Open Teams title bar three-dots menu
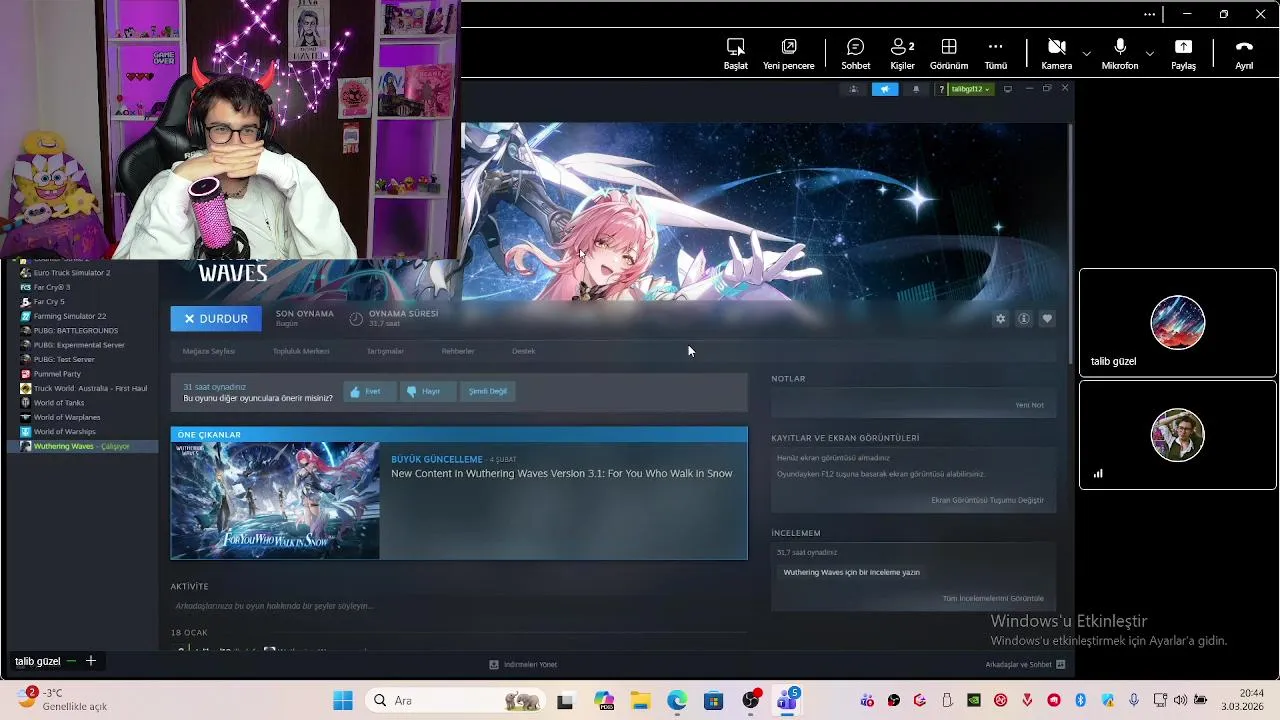Image resolution: width=1280 pixels, height=720 pixels. (x=1150, y=14)
